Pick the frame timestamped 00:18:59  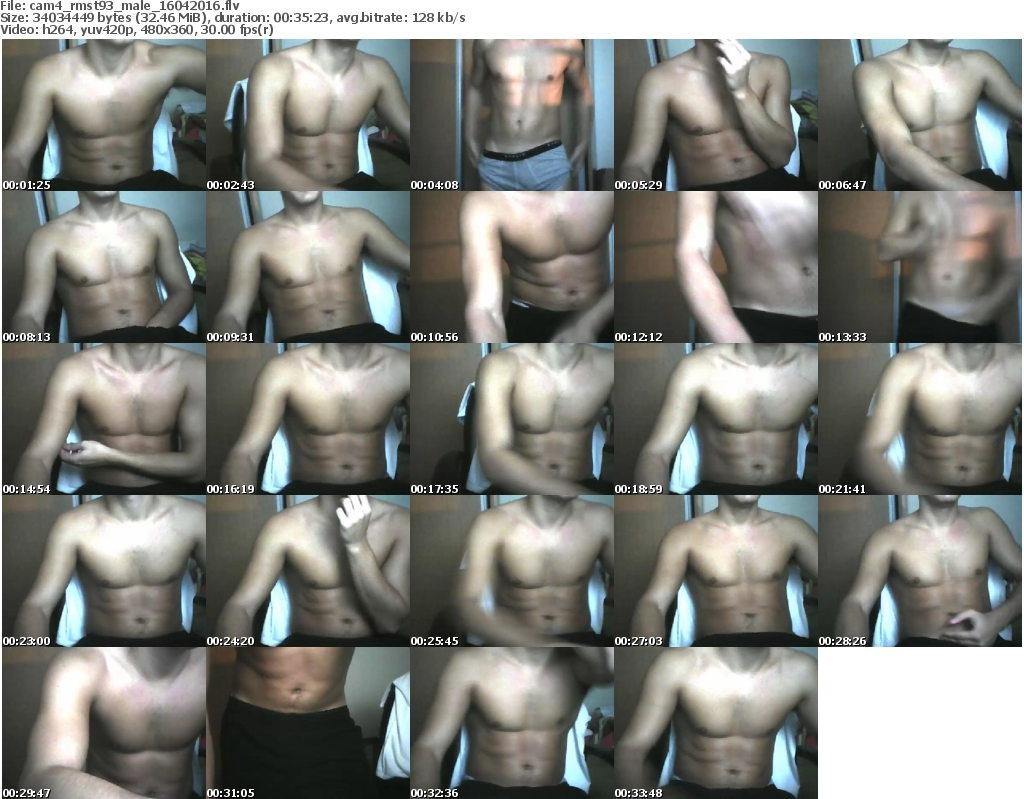(x=716, y=419)
